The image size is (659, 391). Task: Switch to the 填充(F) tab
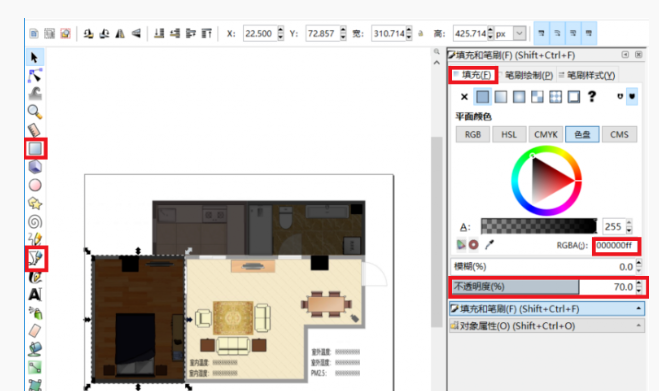click(473, 75)
